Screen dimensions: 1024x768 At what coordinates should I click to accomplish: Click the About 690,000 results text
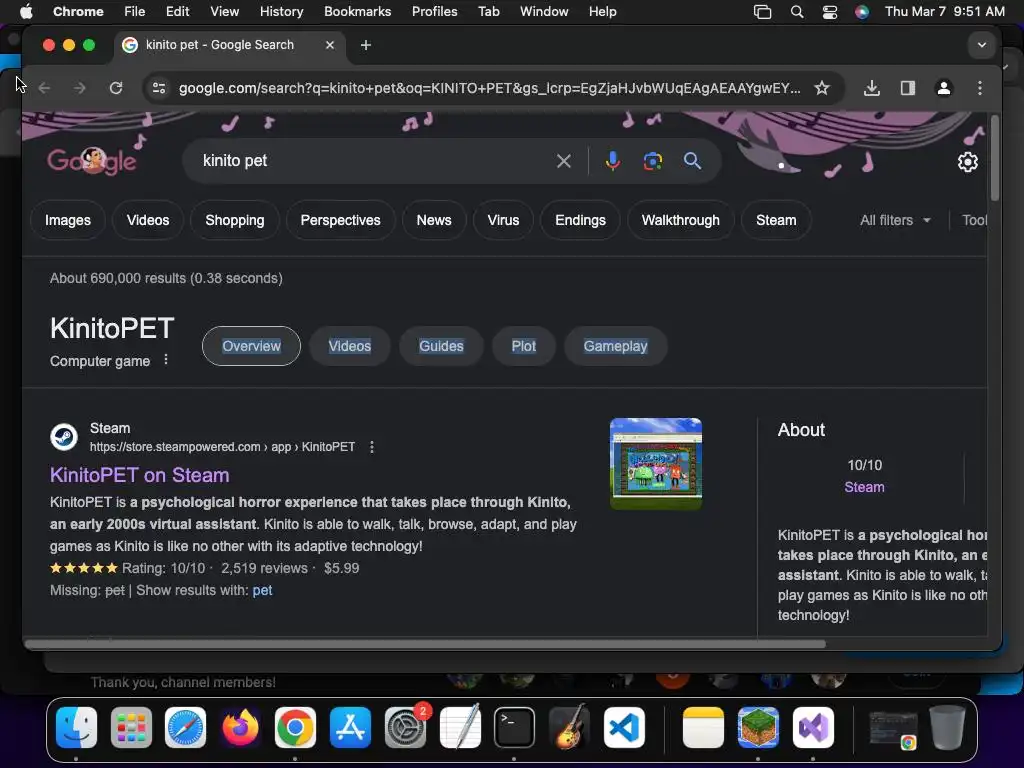point(167,278)
